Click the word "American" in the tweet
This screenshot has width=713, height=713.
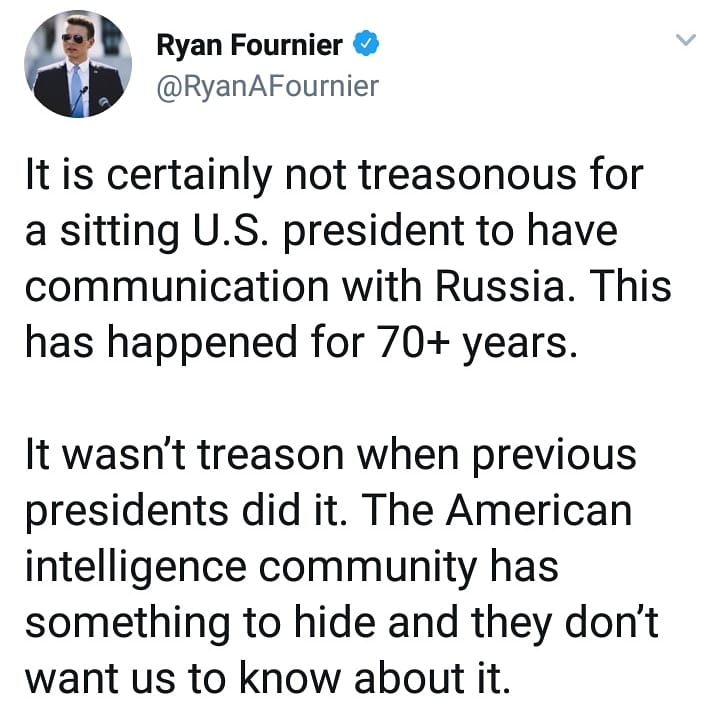540,511
